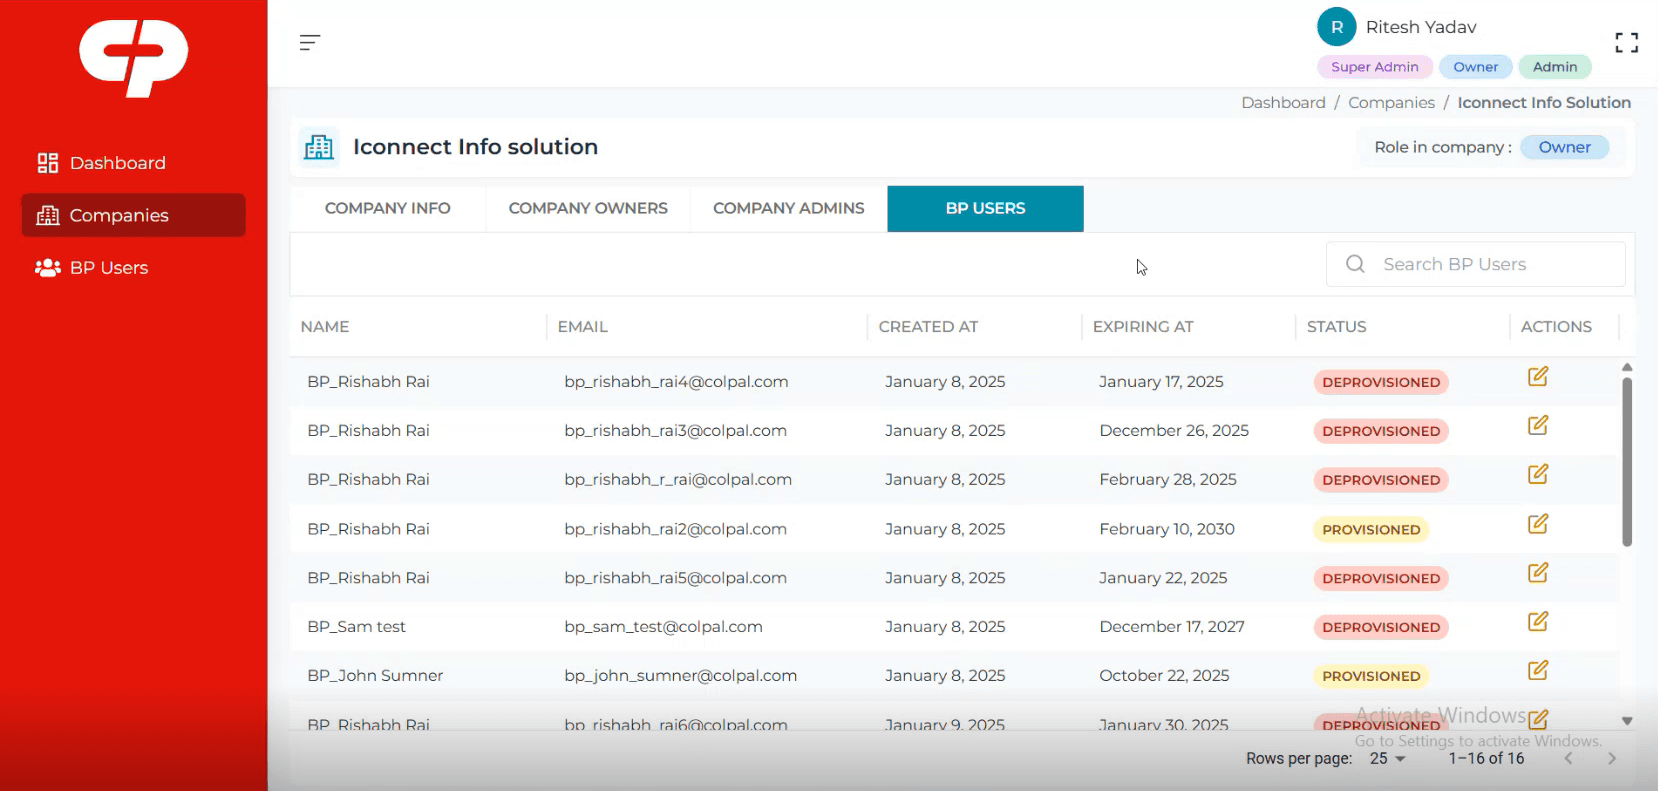The height and width of the screenshot is (791, 1658).
Task: Edit the BP_Sam test user row
Action: (x=1537, y=622)
